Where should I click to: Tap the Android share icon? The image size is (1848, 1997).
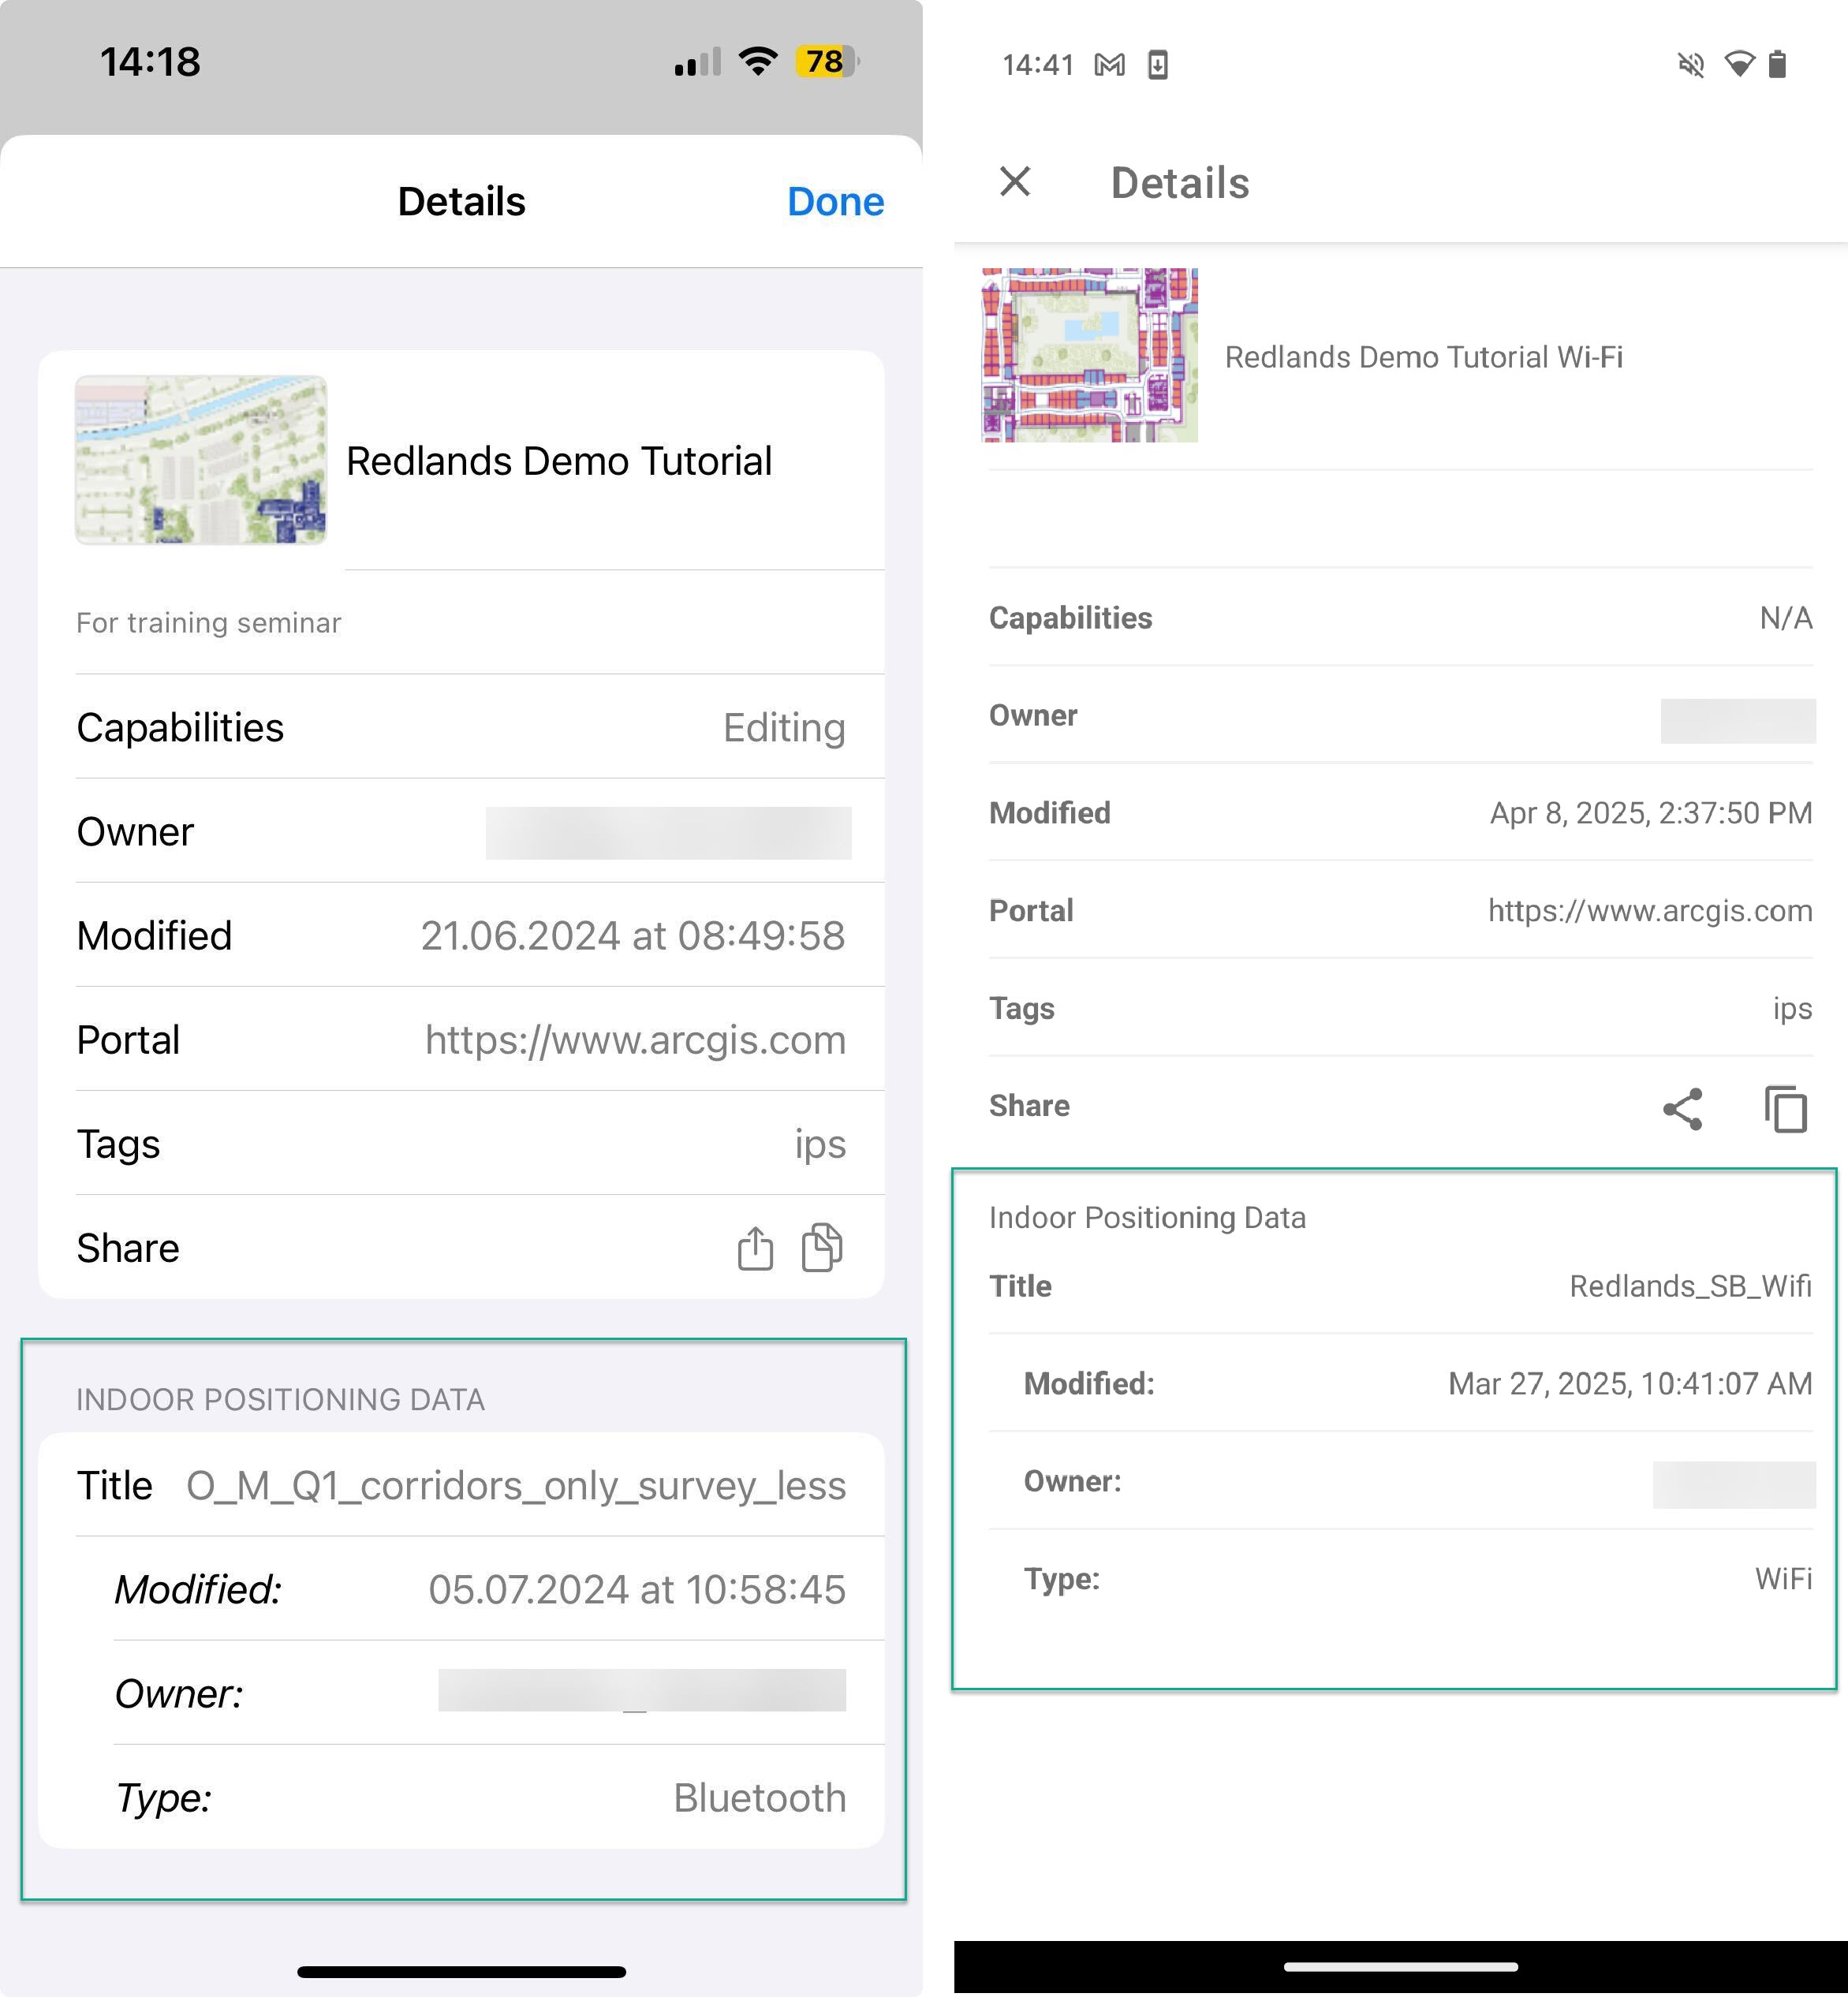[1683, 1109]
